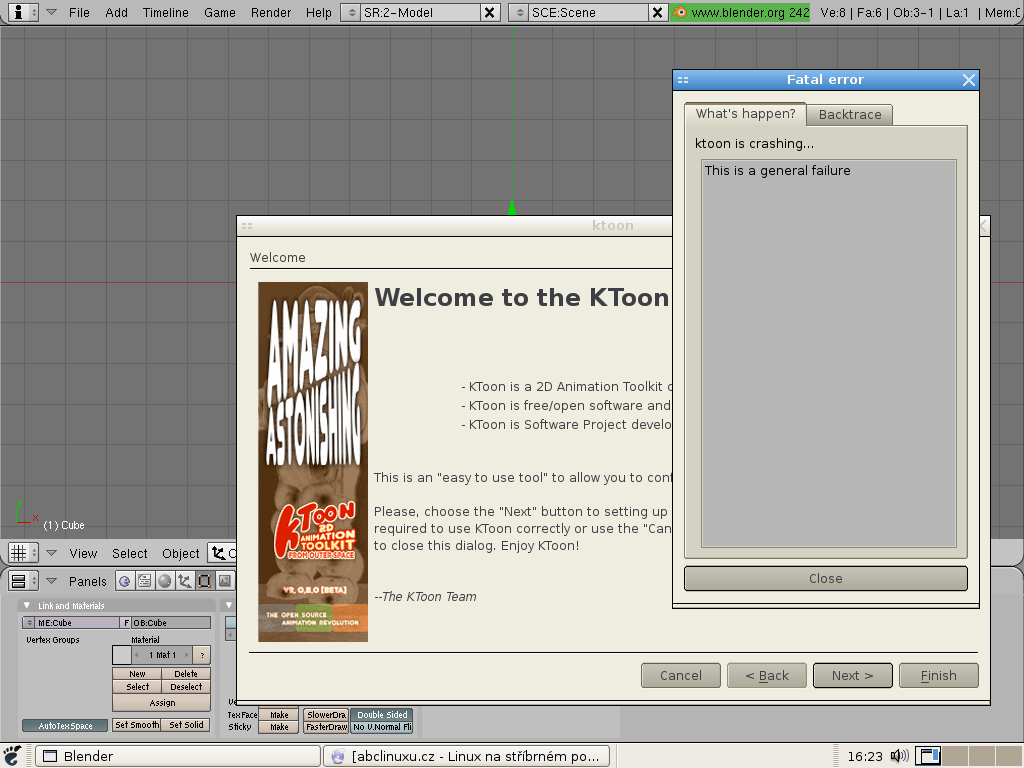The width and height of the screenshot is (1024, 768).
Task: Select the Script context icon
Action: tap(144, 581)
